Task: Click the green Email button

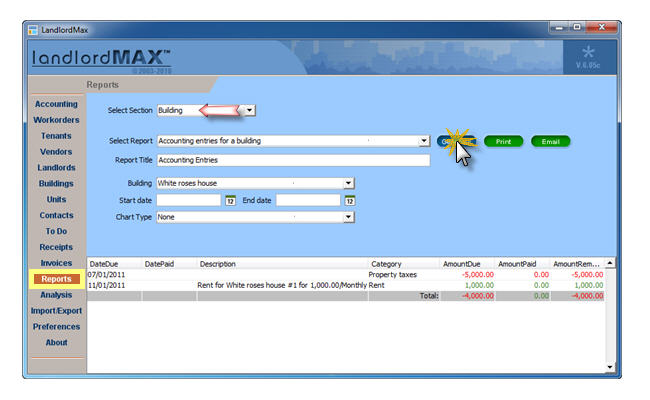Action: (x=551, y=141)
